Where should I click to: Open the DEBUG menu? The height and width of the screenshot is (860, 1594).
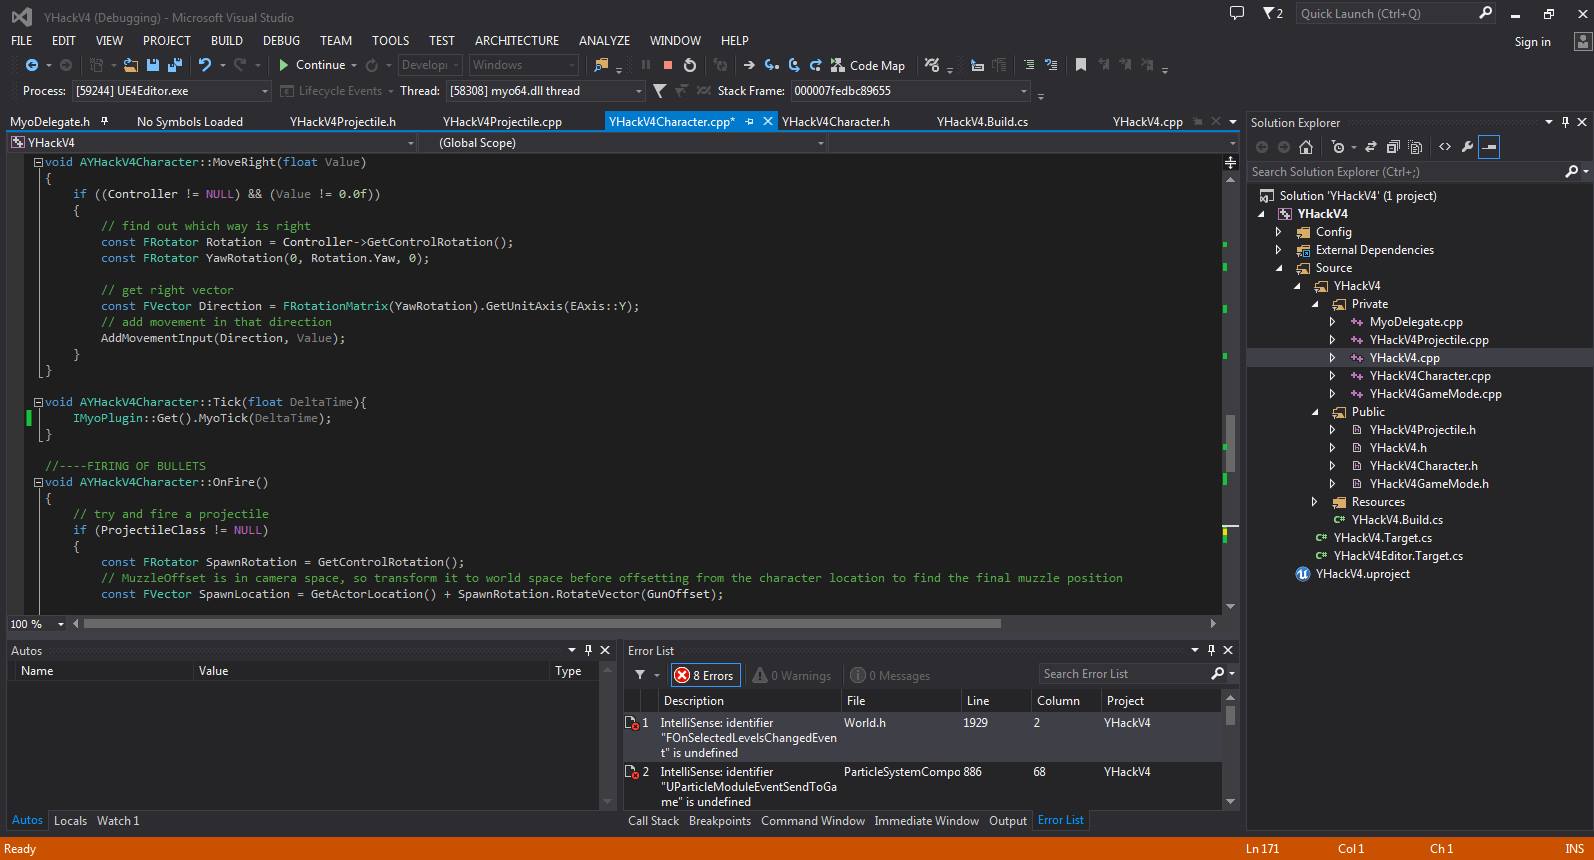[281, 40]
